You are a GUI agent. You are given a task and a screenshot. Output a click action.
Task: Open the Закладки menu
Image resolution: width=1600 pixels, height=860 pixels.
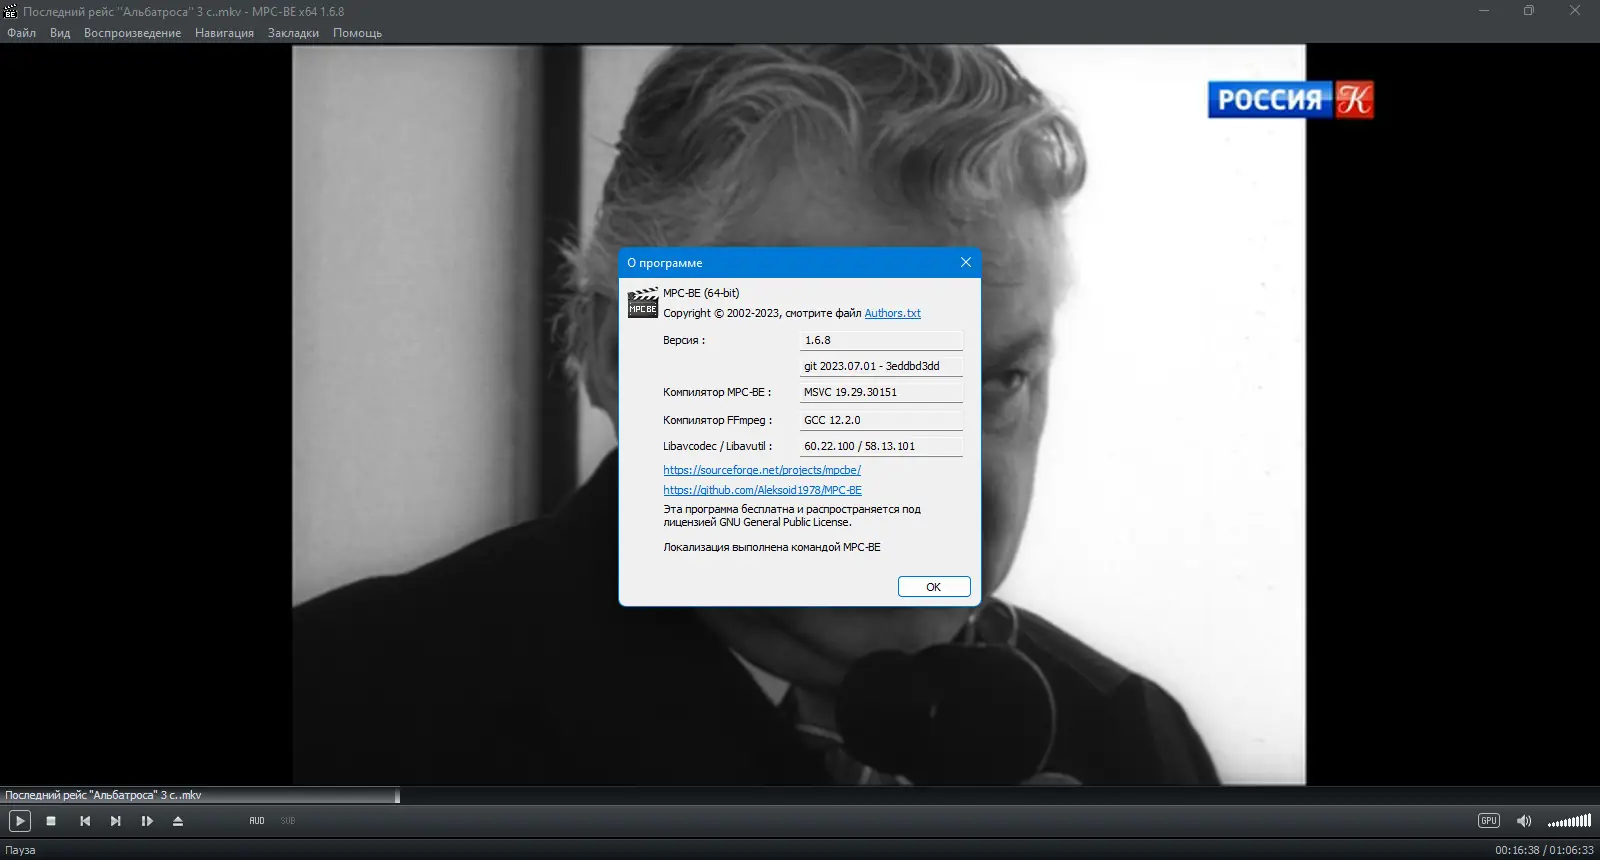tap(293, 33)
